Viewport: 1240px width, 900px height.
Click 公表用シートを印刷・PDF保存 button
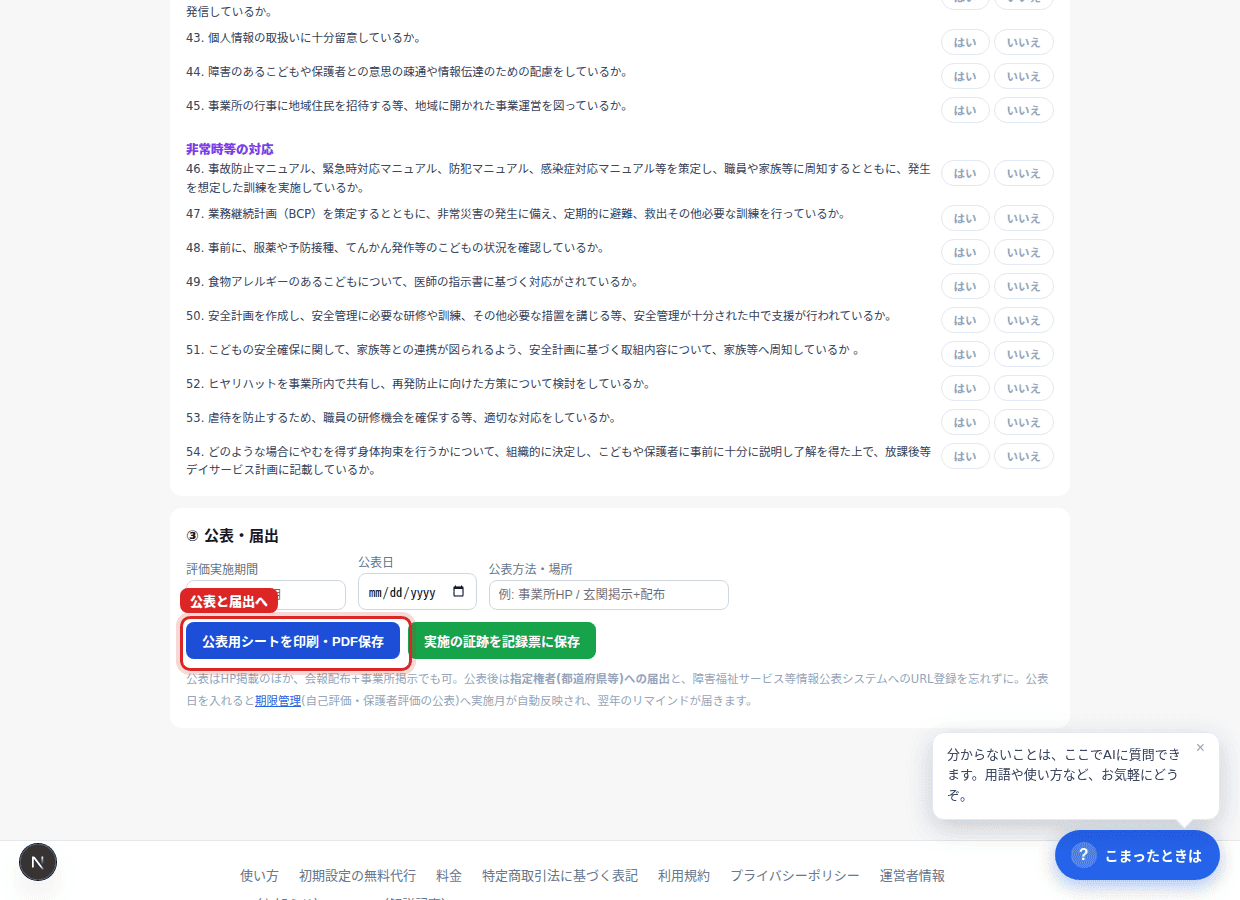click(293, 641)
